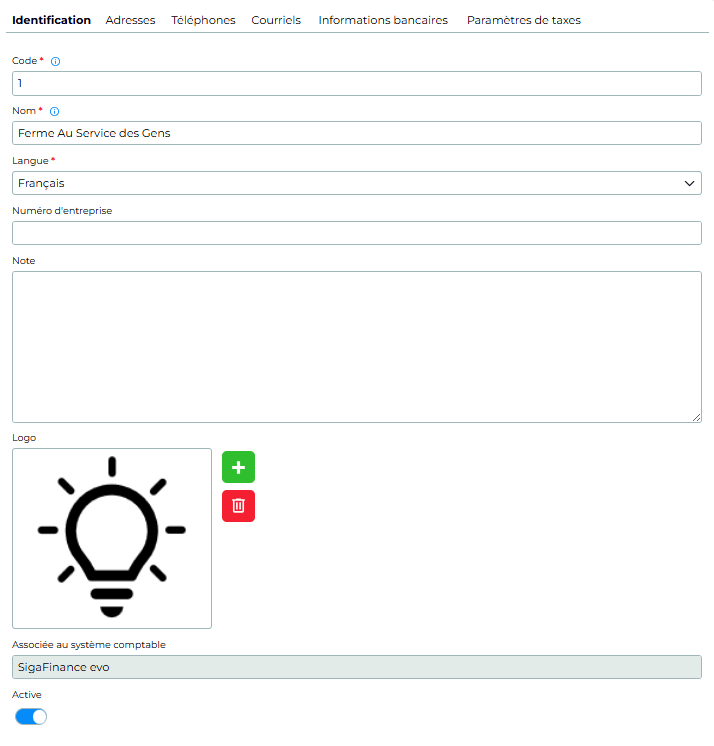714x746 pixels.
Task: View the Paramètres de taxes tab
Action: 524,20
